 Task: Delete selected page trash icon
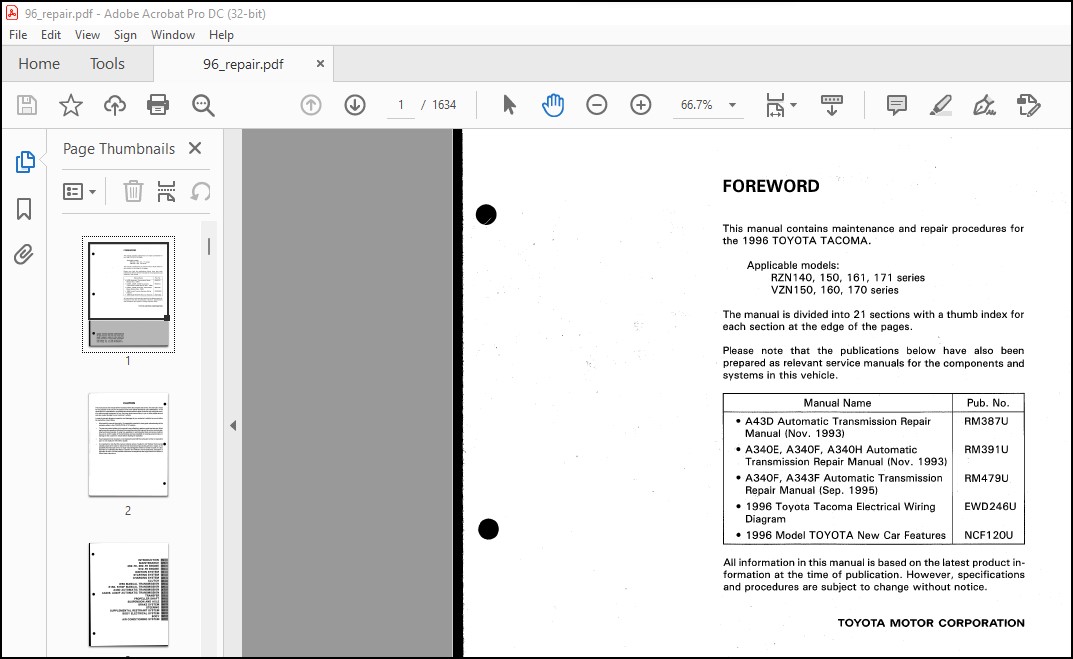(x=133, y=192)
